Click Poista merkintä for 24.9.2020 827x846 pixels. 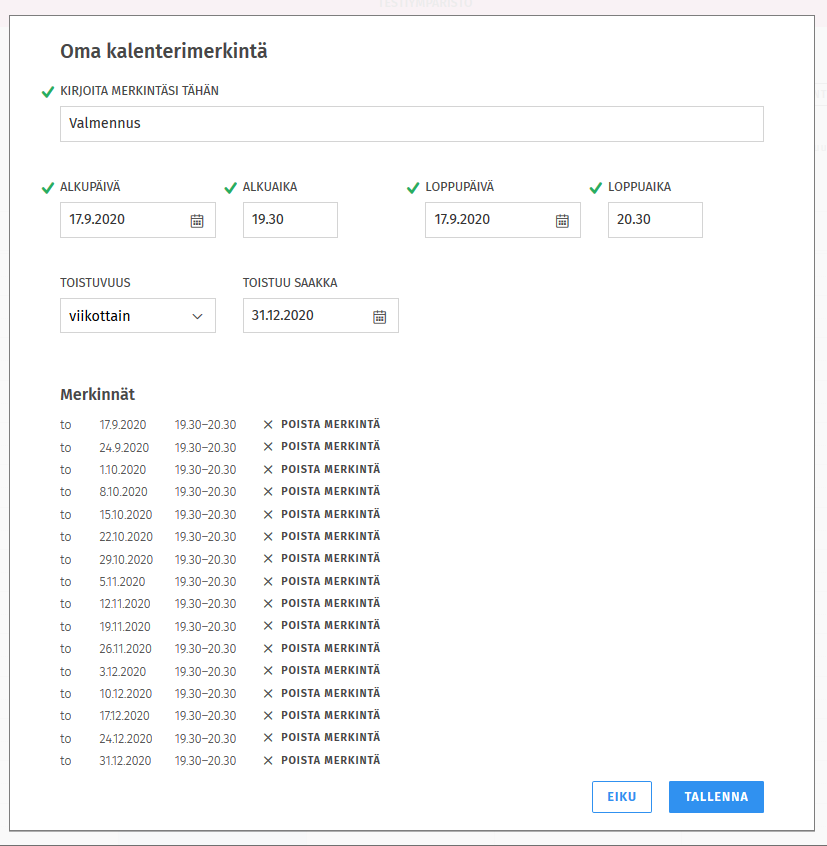coord(330,447)
